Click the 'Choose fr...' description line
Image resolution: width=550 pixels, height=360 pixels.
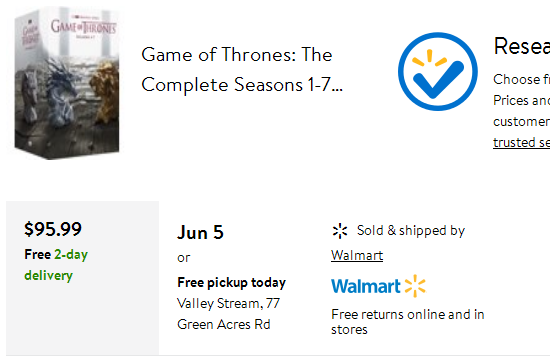click(521, 79)
